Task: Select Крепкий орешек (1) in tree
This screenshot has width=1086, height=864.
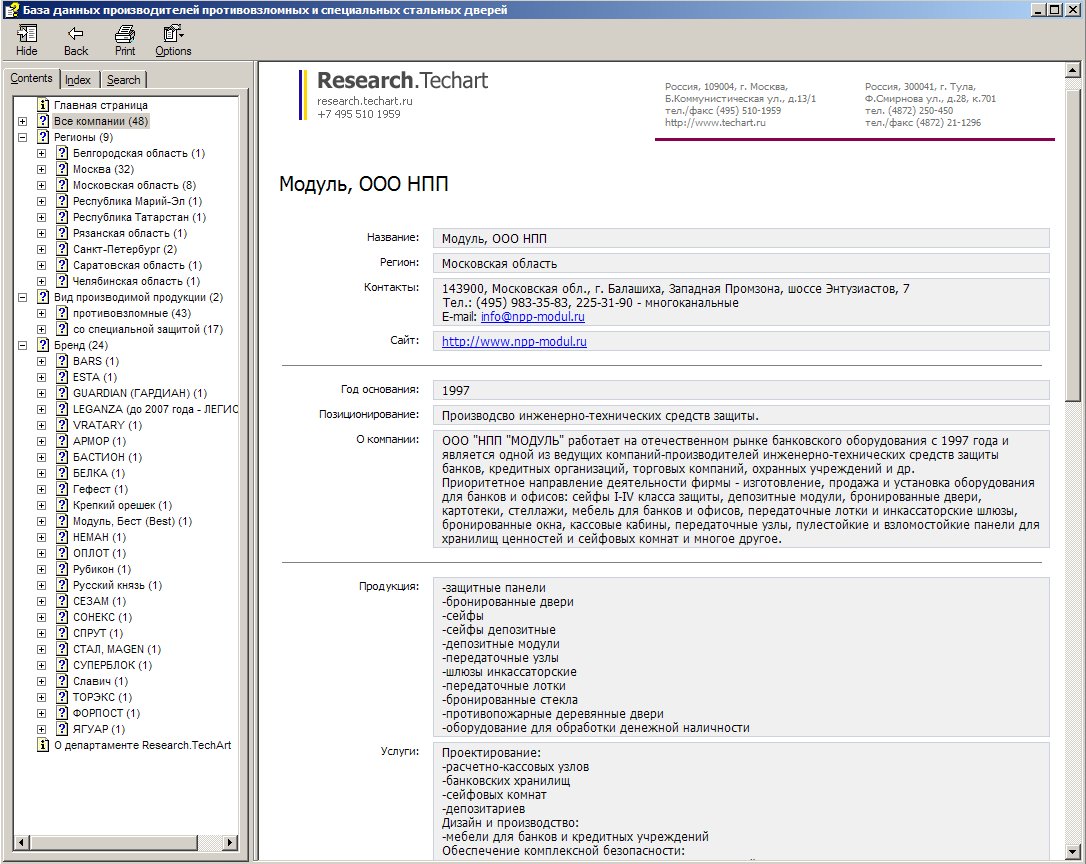Action: (122, 505)
